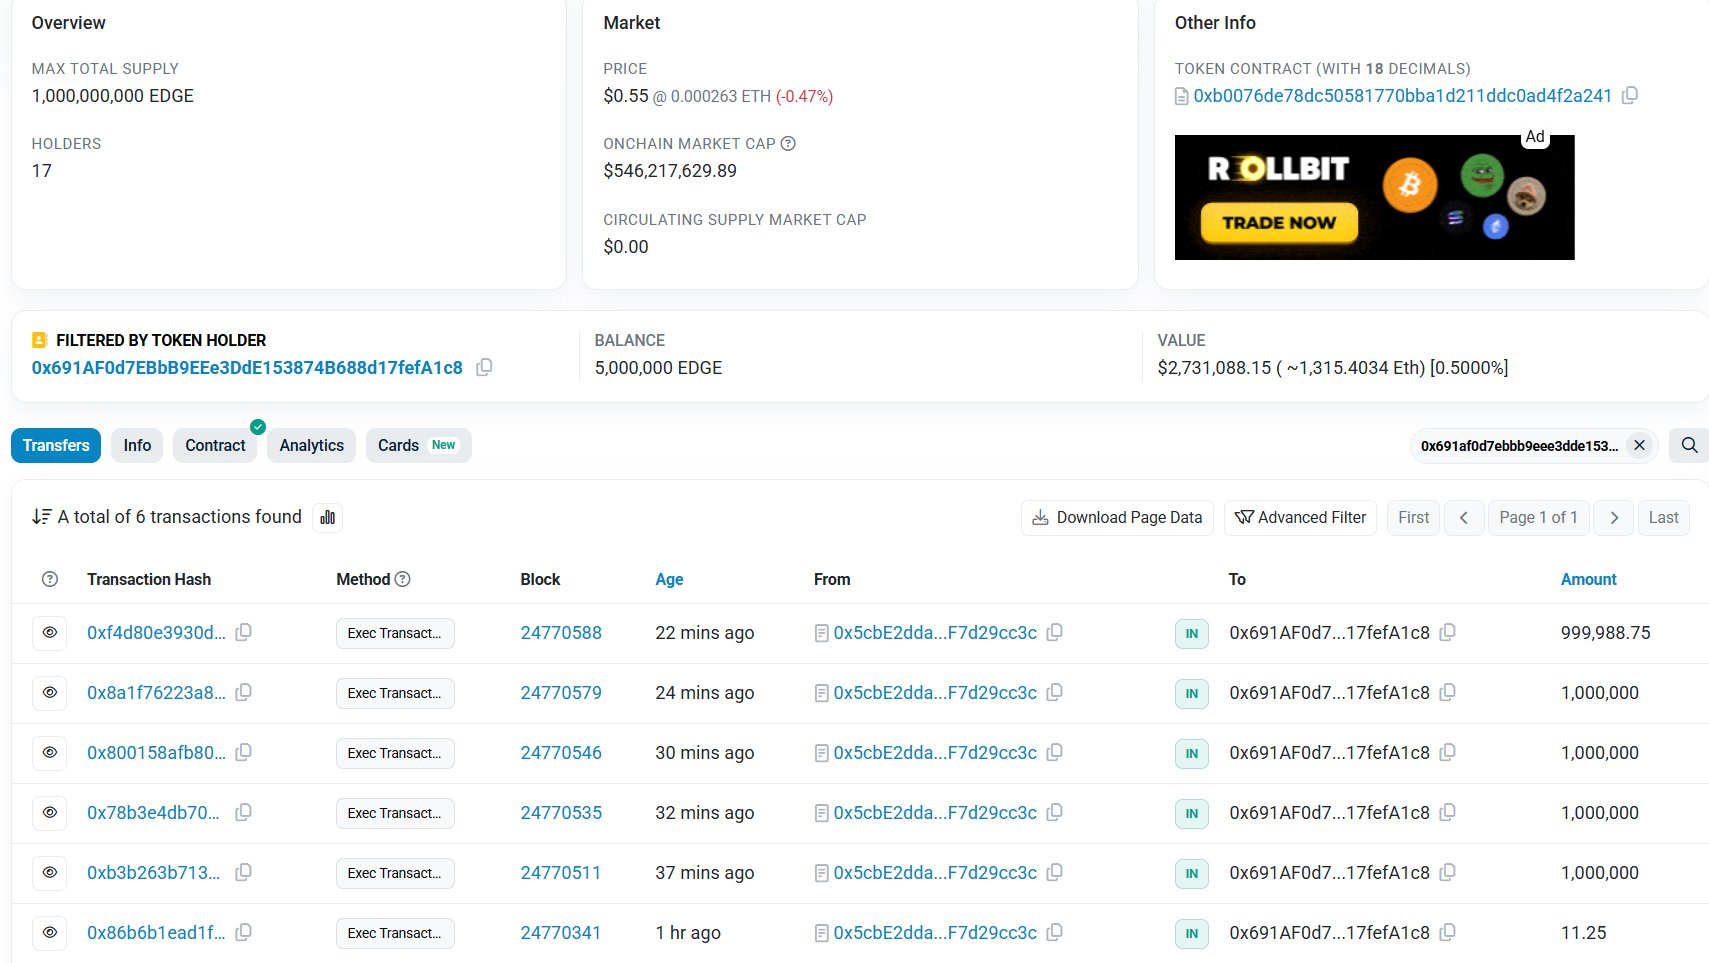The width and height of the screenshot is (1709, 963).
Task: Click the eye icon on the last transaction row
Action: click(49, 932)
